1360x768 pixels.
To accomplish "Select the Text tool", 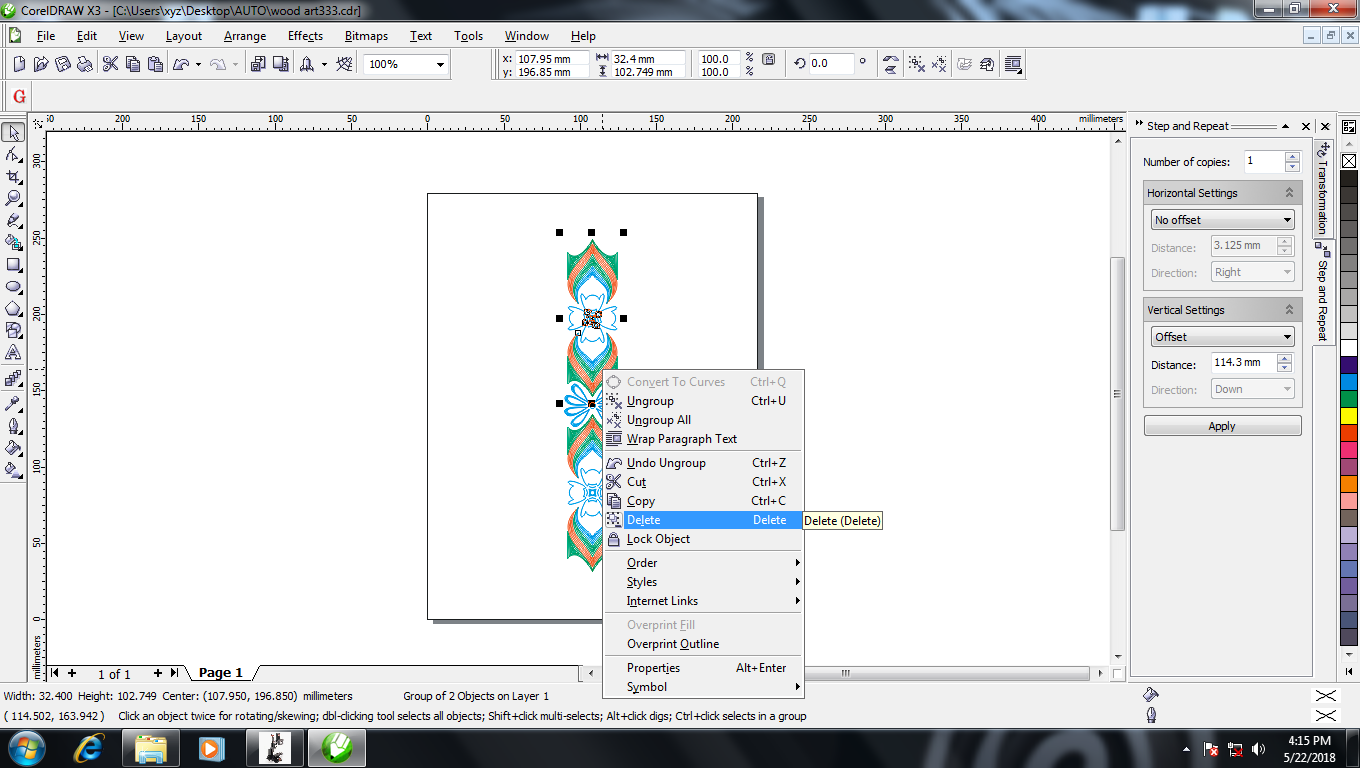I will 13,352.
